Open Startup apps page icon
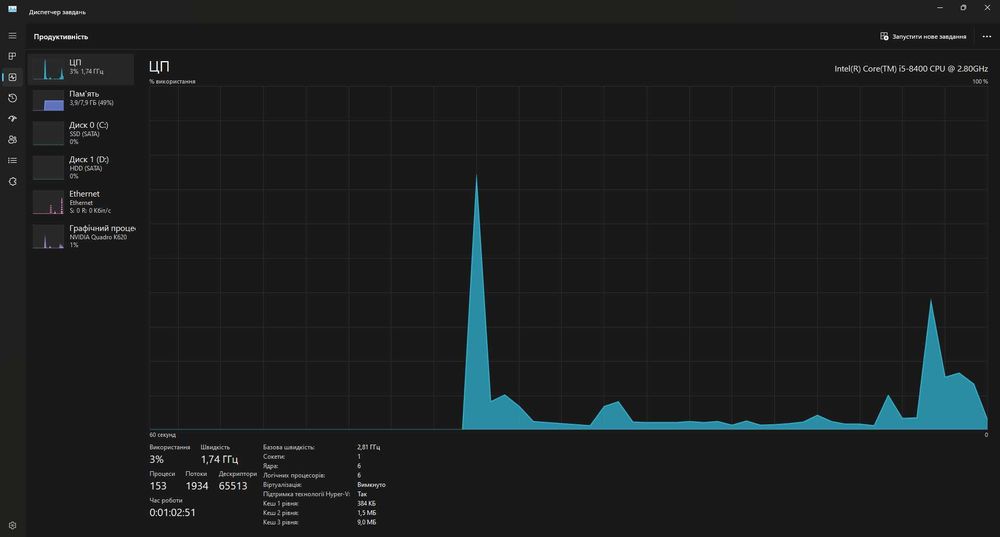The height and width of the screenshot is (537, 1000). pyautogui.click(x=12, y=119)
